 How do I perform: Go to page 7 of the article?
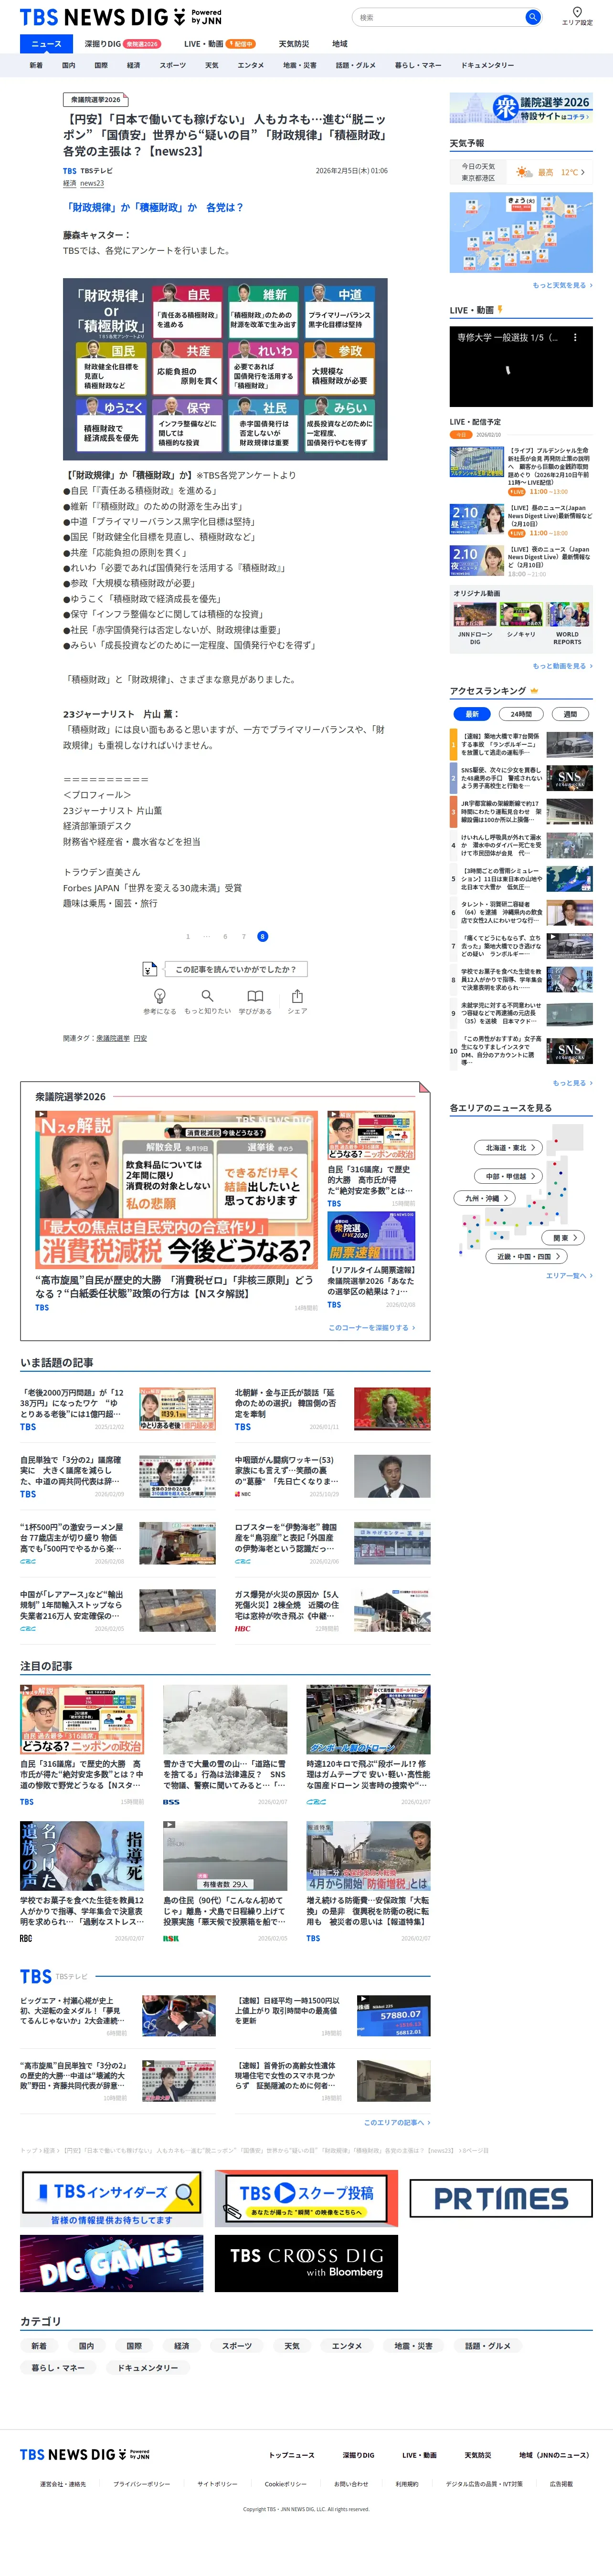(243, 937)
